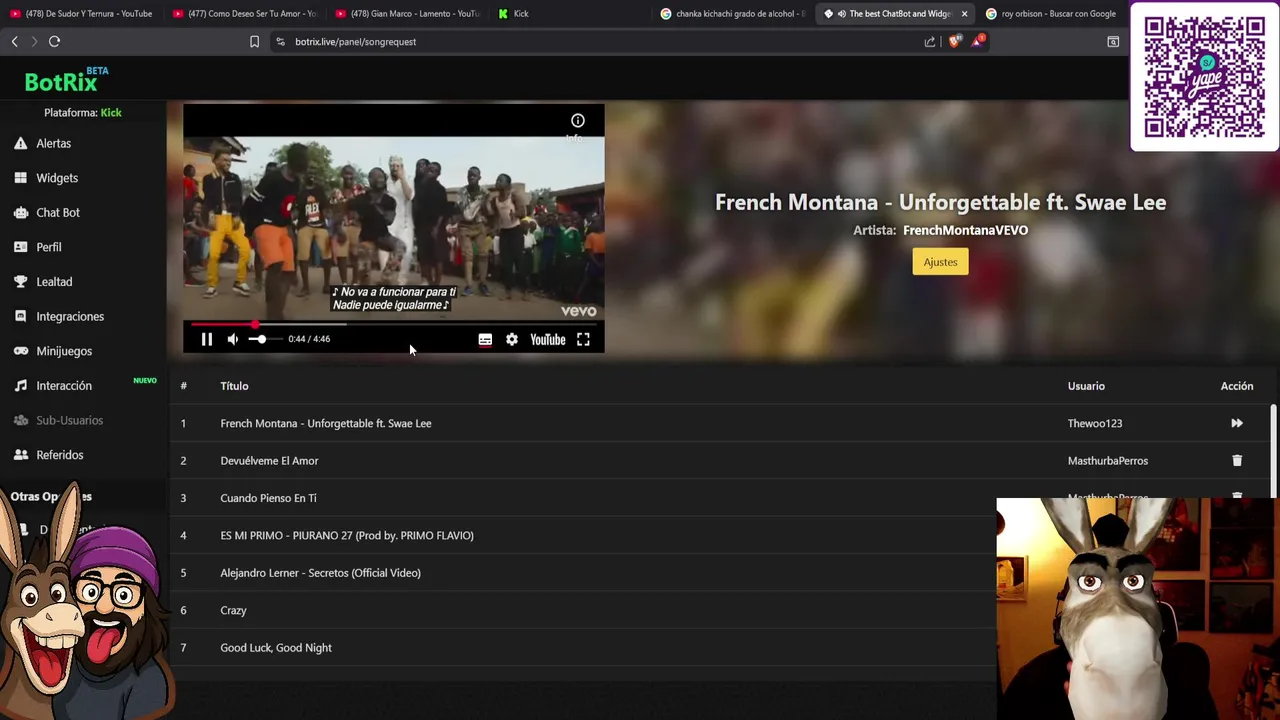
Task: Click the Perfil card icon
Action: [20, 247]
